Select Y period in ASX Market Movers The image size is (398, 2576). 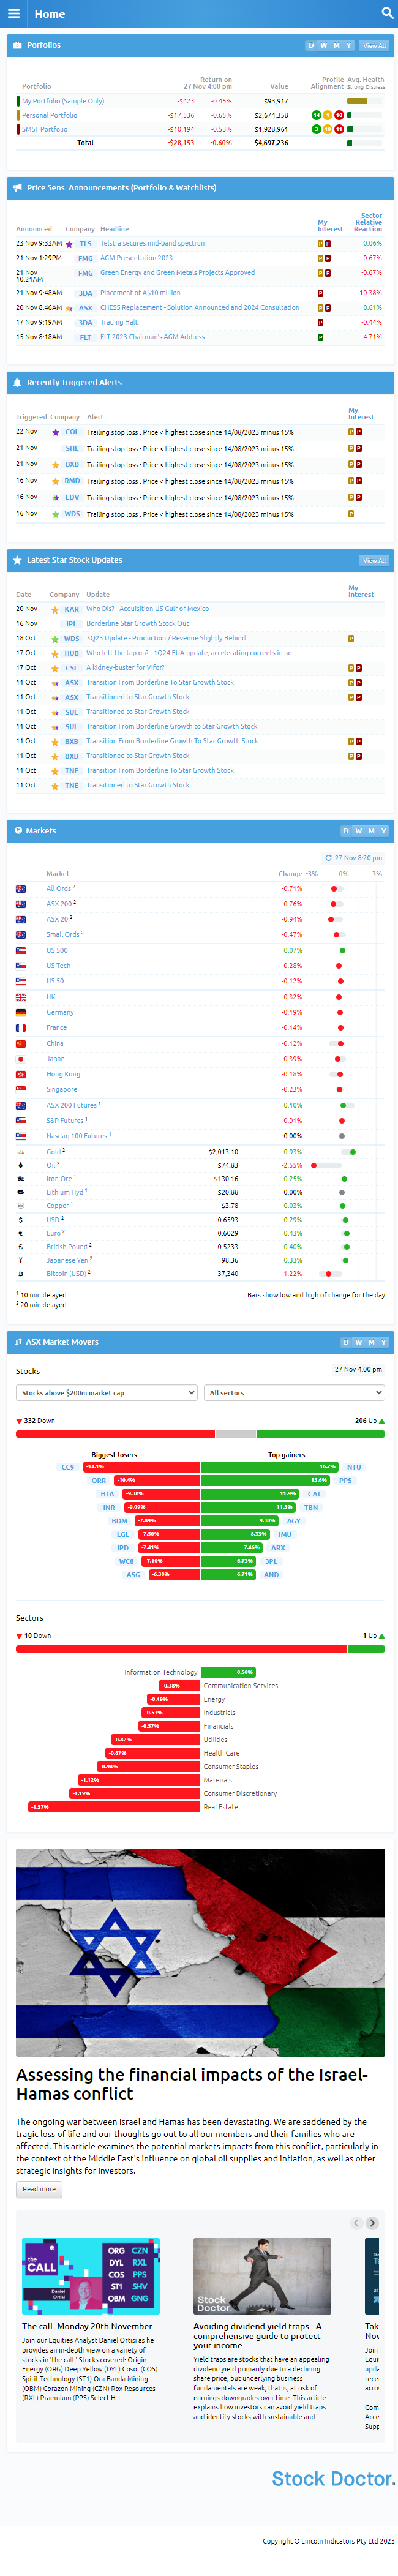(x=383, y=1342)
